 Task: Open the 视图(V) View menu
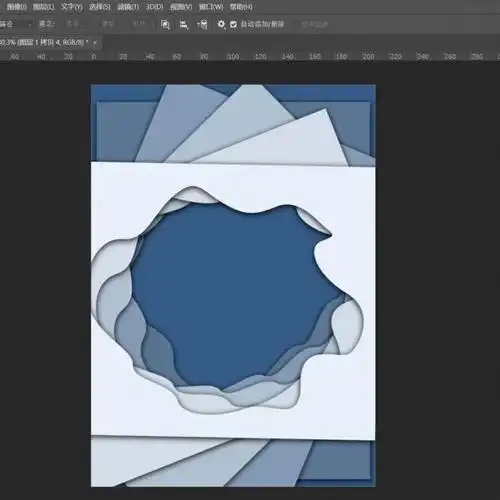pyautogui.click(x=181, y=7)
